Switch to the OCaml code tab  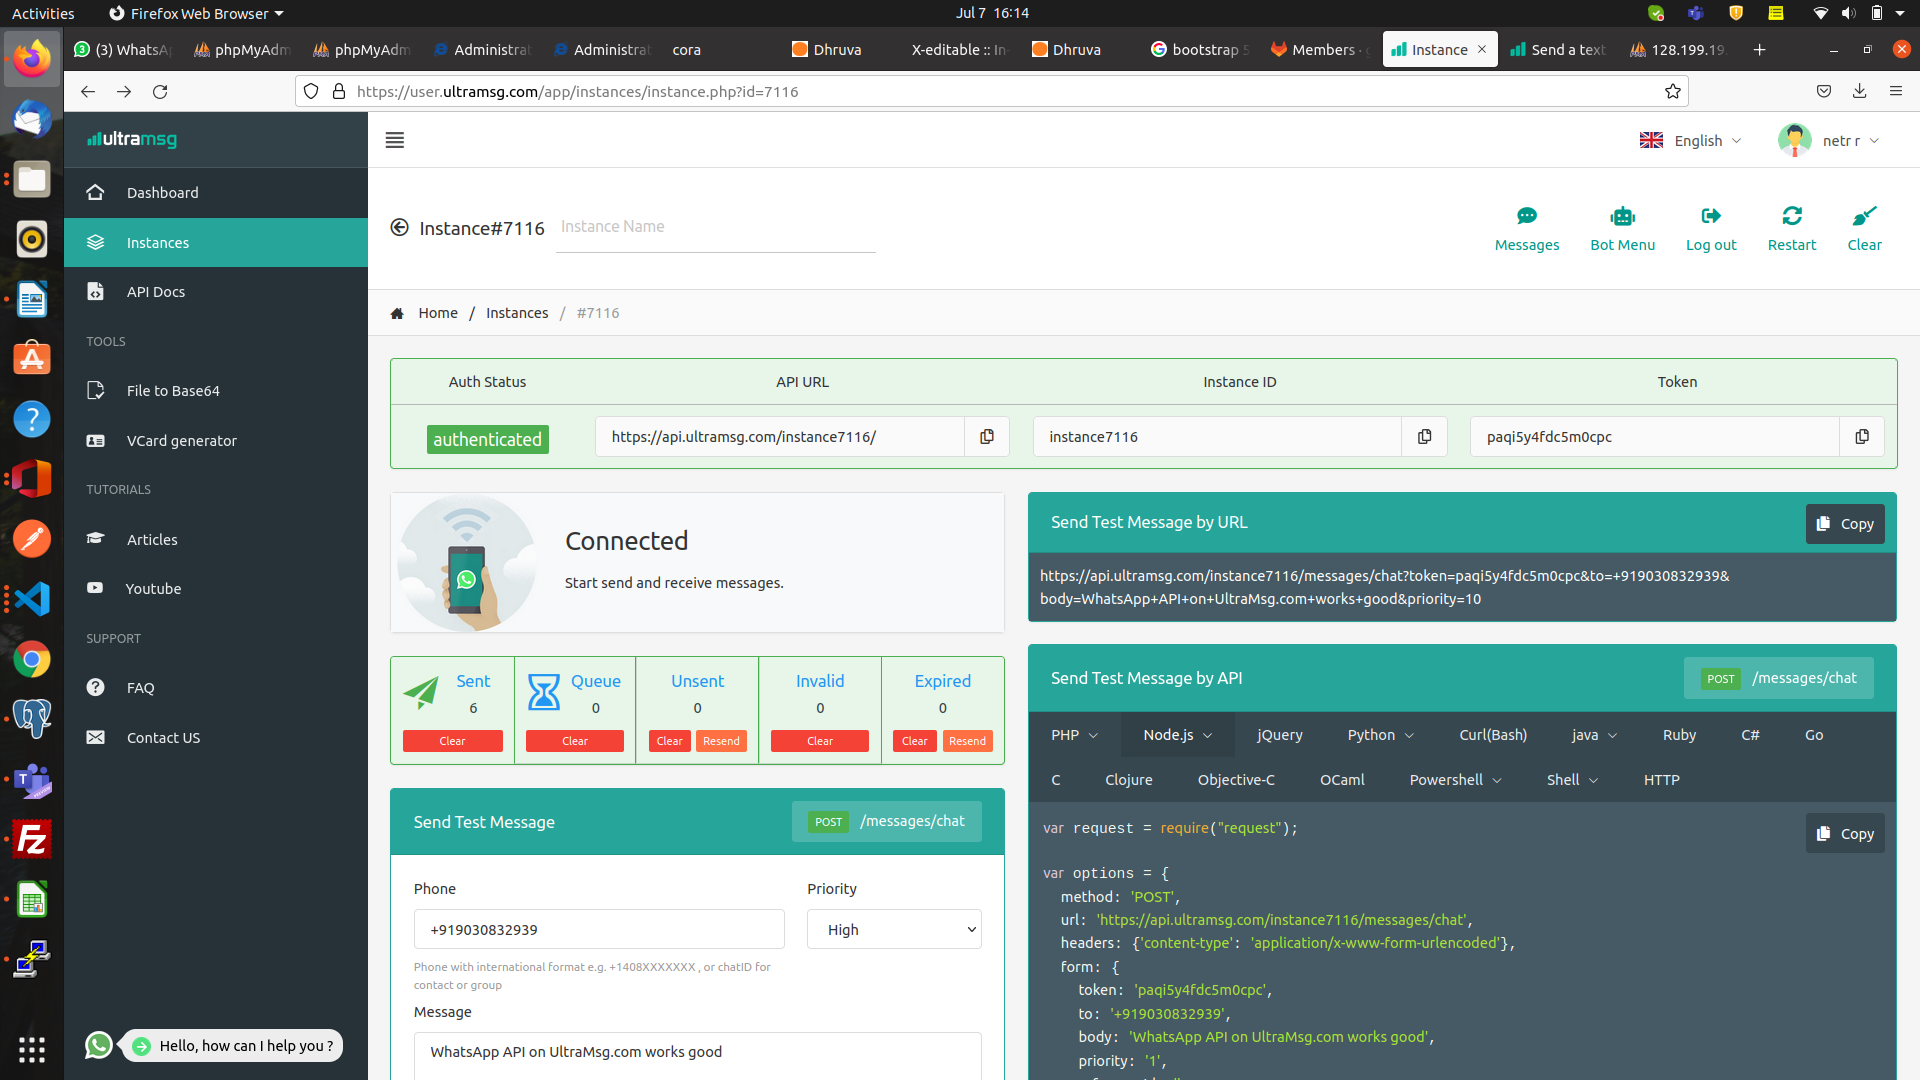[1341, 780]
